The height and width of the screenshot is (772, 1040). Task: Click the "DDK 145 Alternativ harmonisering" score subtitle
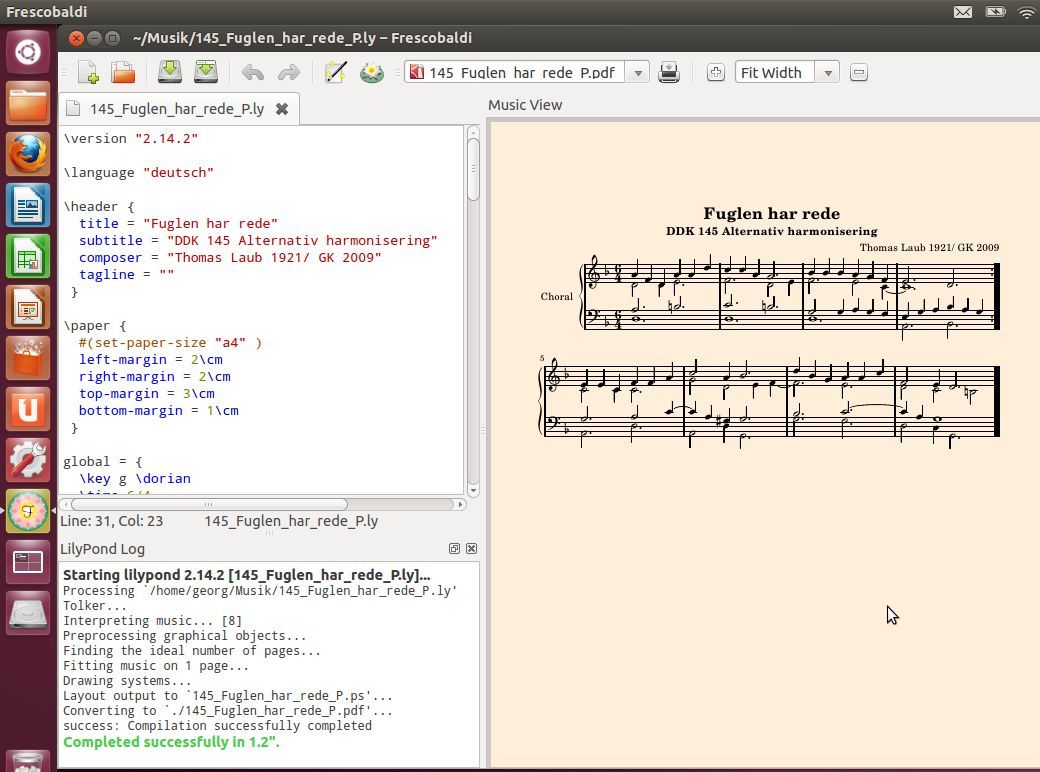[x=771, y=231]
